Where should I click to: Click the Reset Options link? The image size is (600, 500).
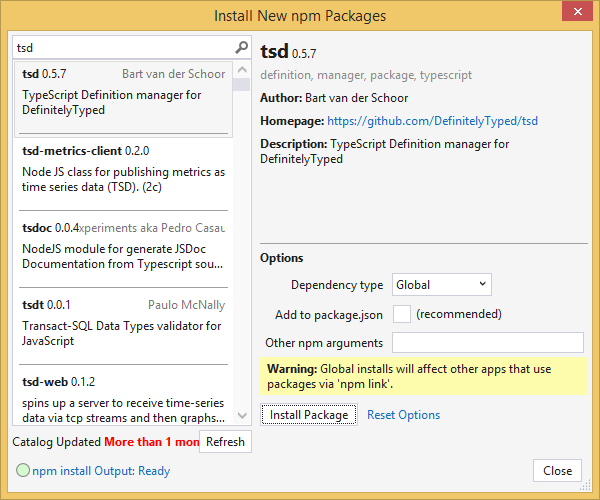click(403, 415)
